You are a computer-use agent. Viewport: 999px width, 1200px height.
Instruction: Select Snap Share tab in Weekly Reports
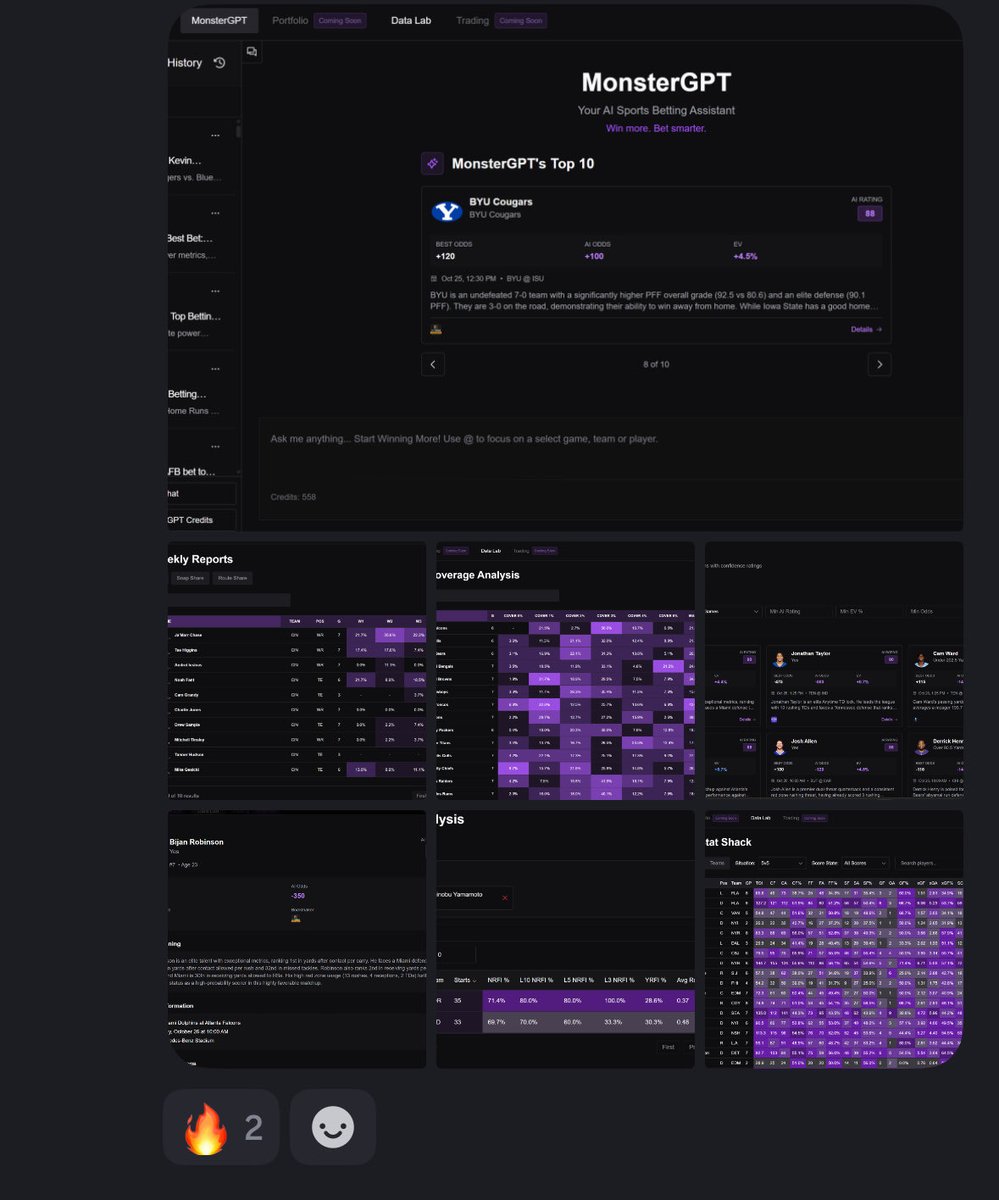pos(190,578)
